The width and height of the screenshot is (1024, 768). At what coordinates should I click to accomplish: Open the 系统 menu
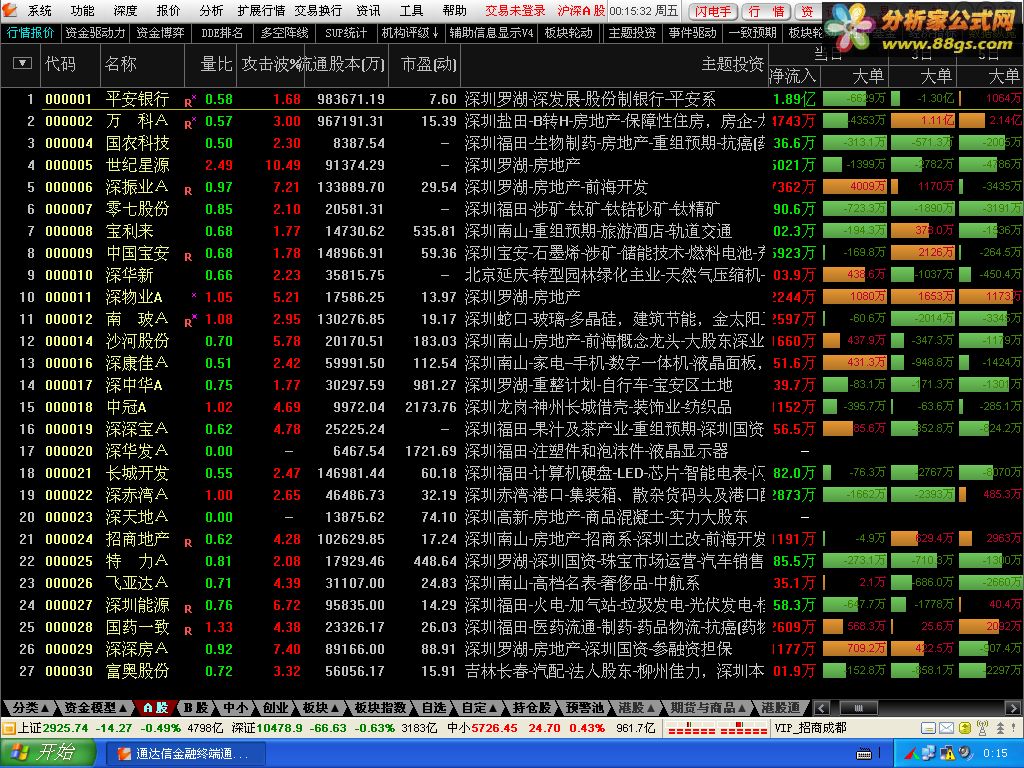[40, 10]
